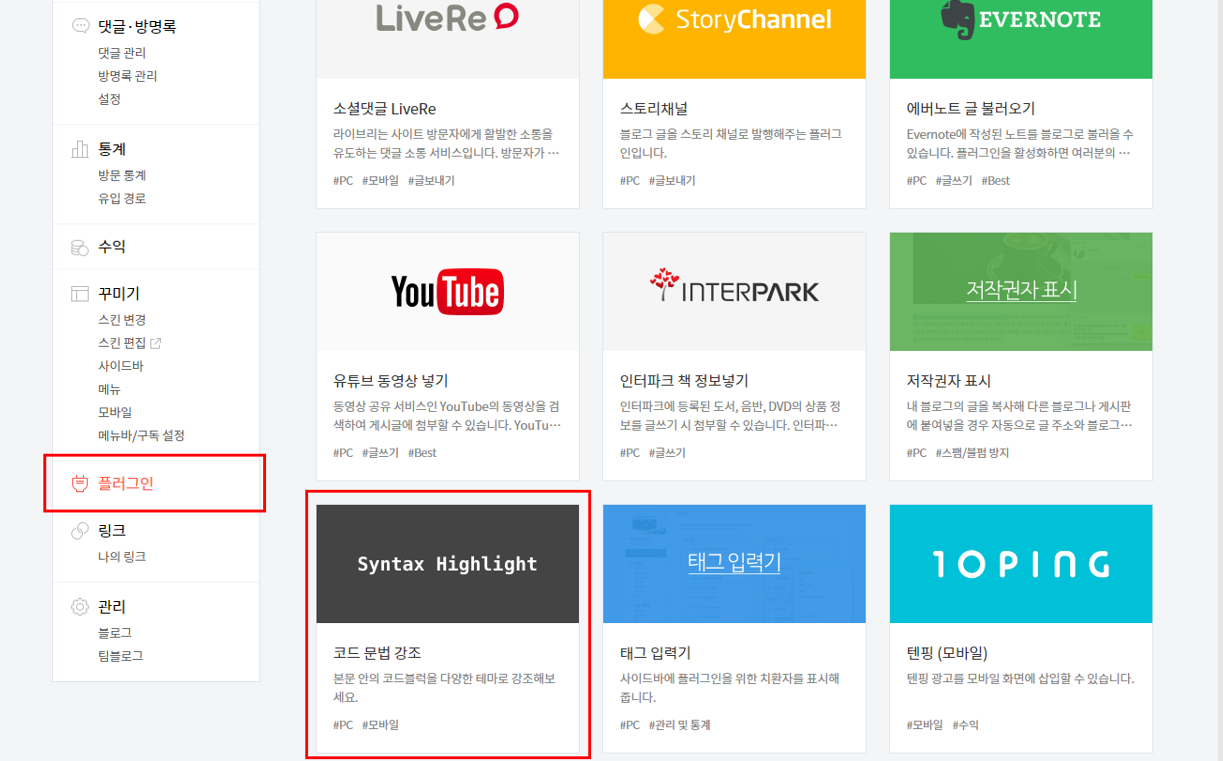Click the #스팸/불펌 방지 tag
Screen dimensions: 1223x761
[973, 453]
